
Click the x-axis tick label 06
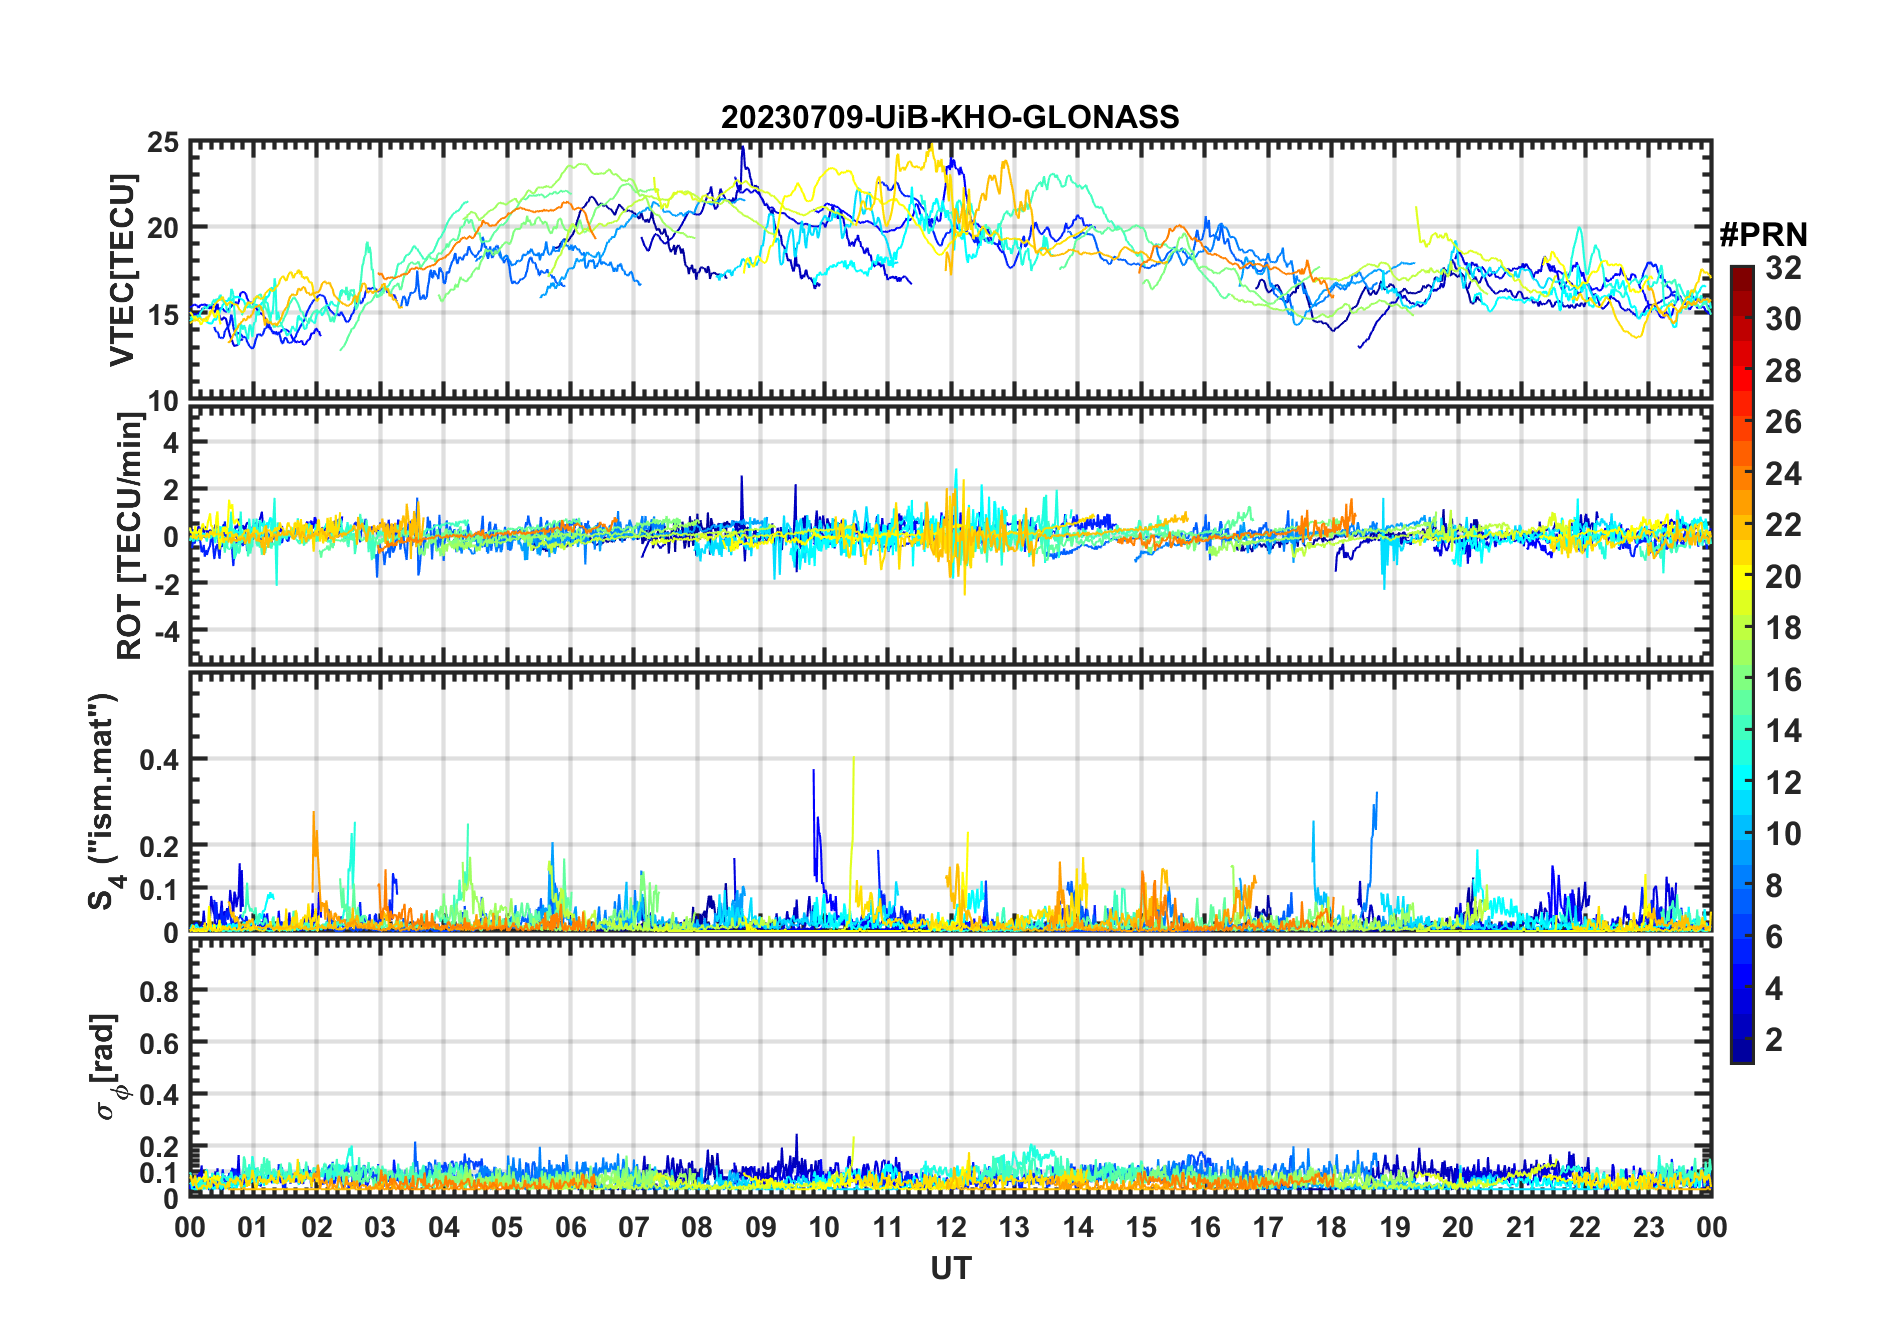tap(570, 1227)
